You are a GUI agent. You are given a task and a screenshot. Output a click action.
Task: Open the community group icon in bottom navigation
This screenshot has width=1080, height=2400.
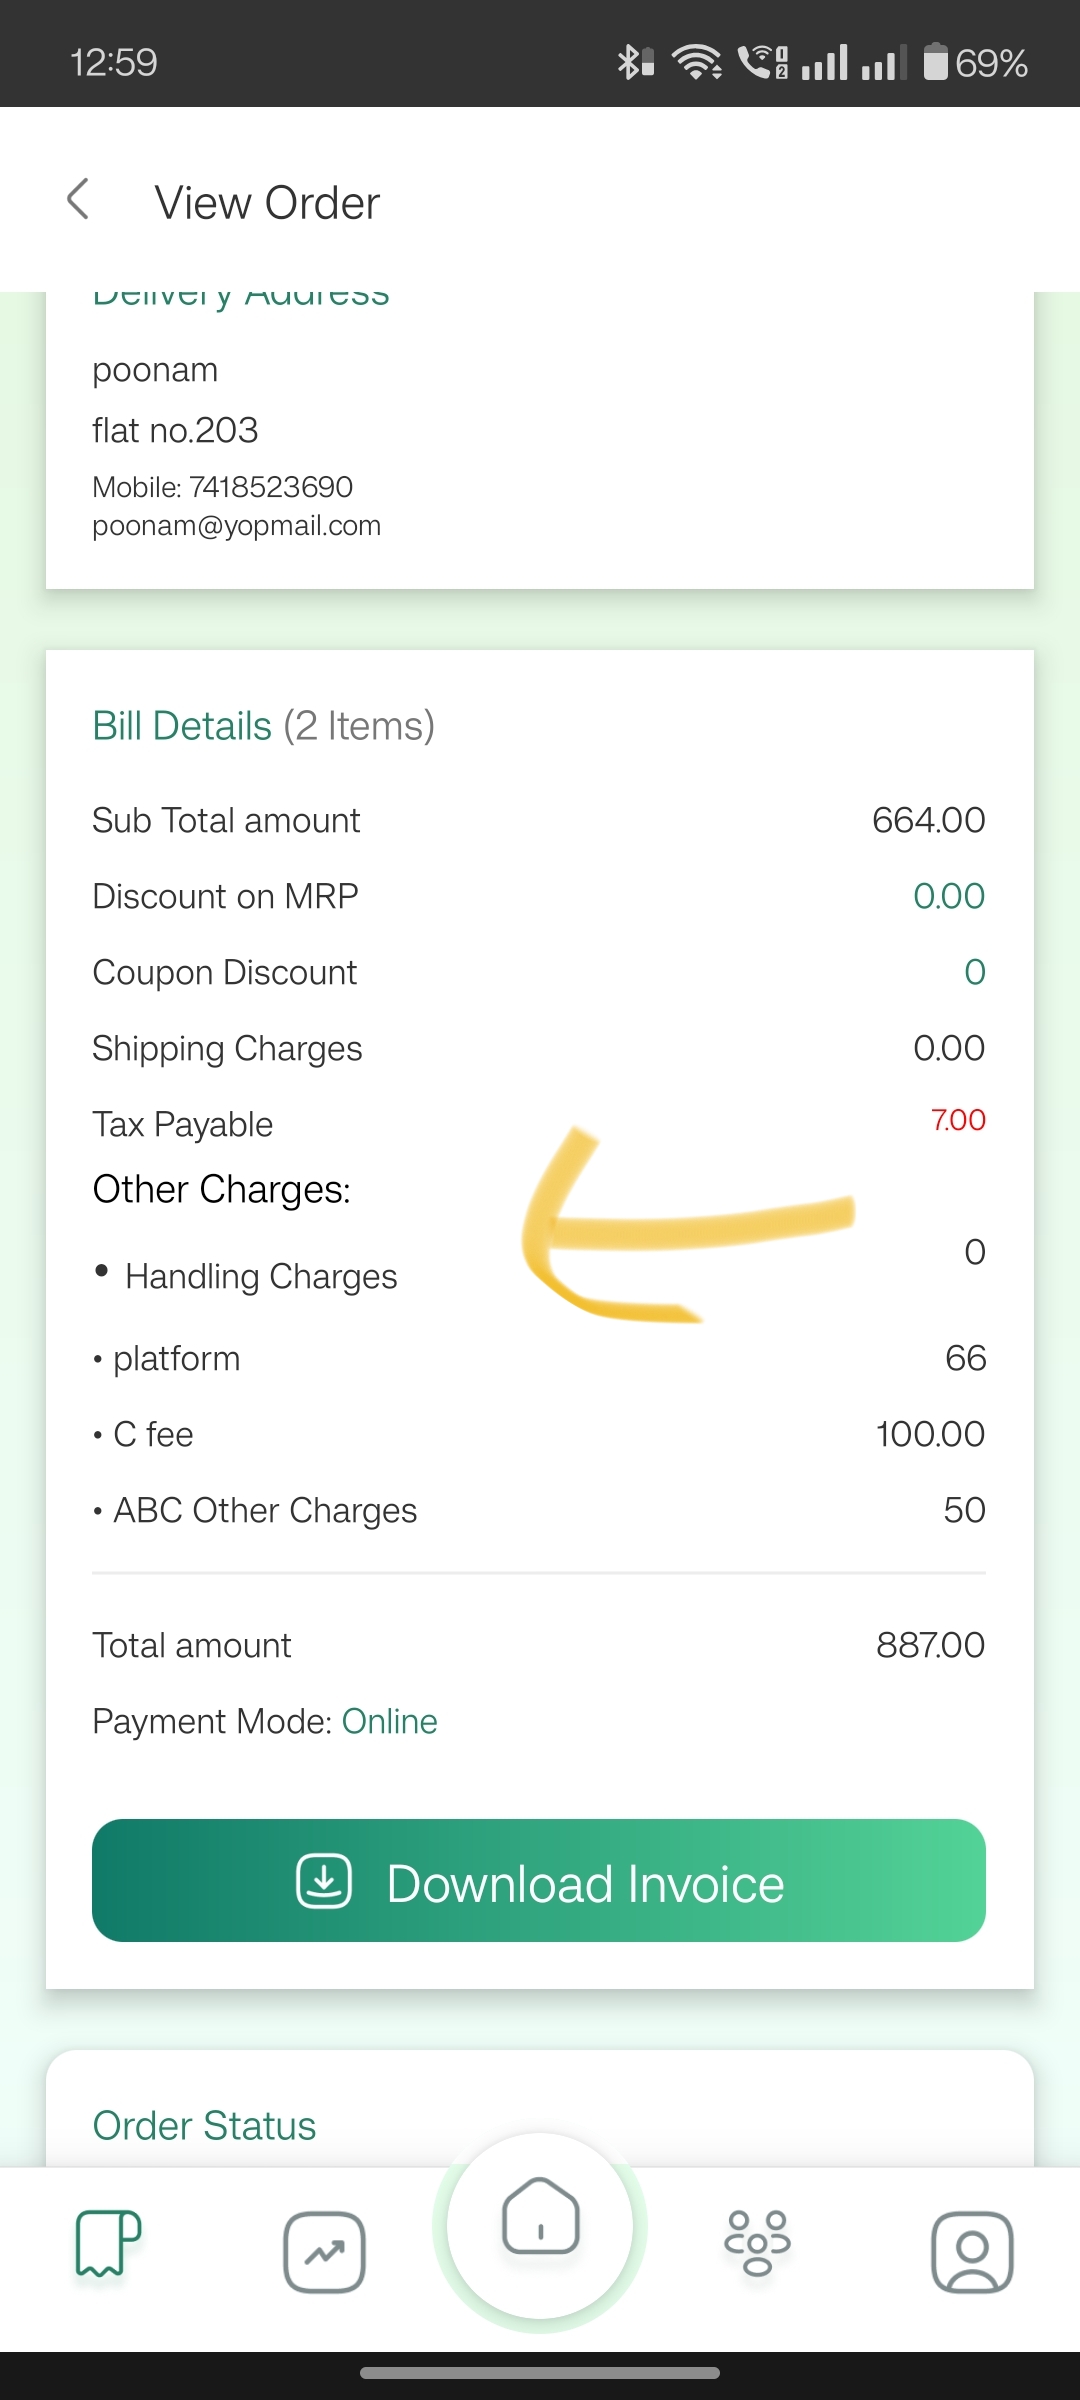pos(757,2243)
